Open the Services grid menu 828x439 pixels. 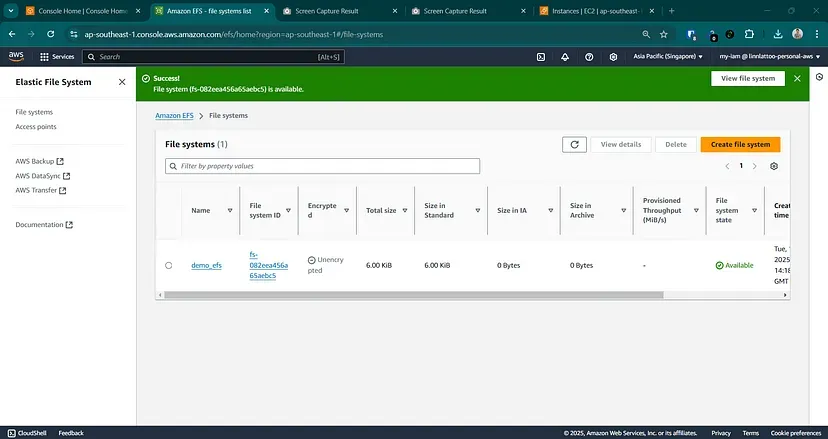[x=57, y=57]
